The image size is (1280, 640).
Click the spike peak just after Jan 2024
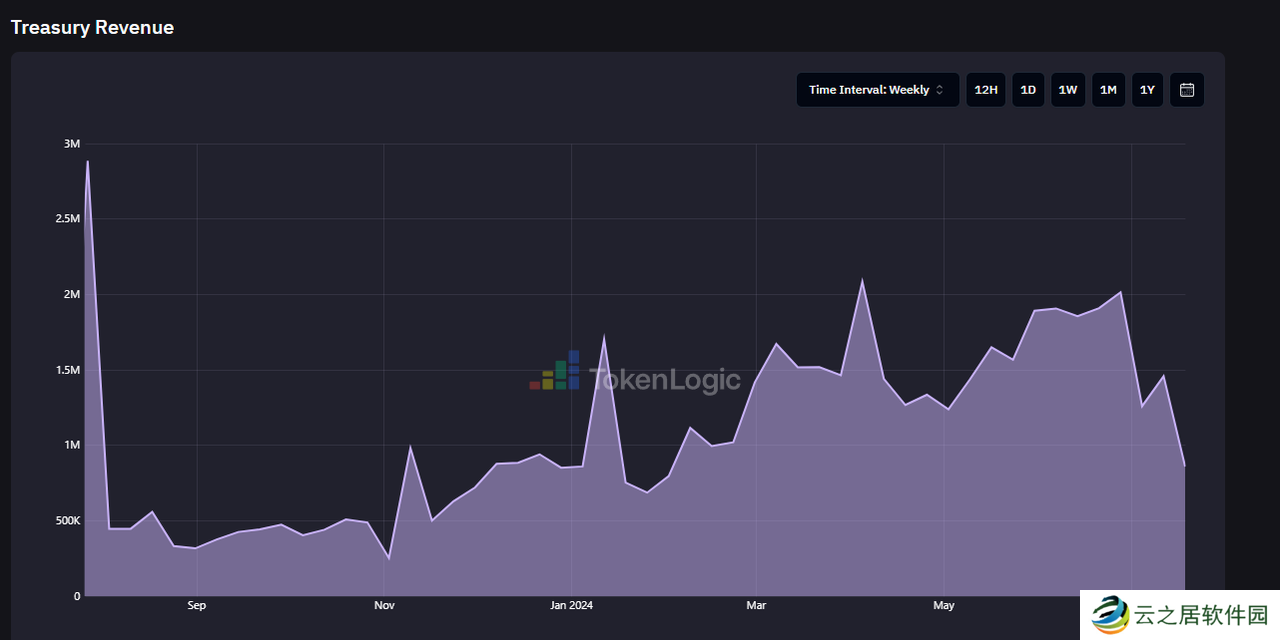point(604,337)
